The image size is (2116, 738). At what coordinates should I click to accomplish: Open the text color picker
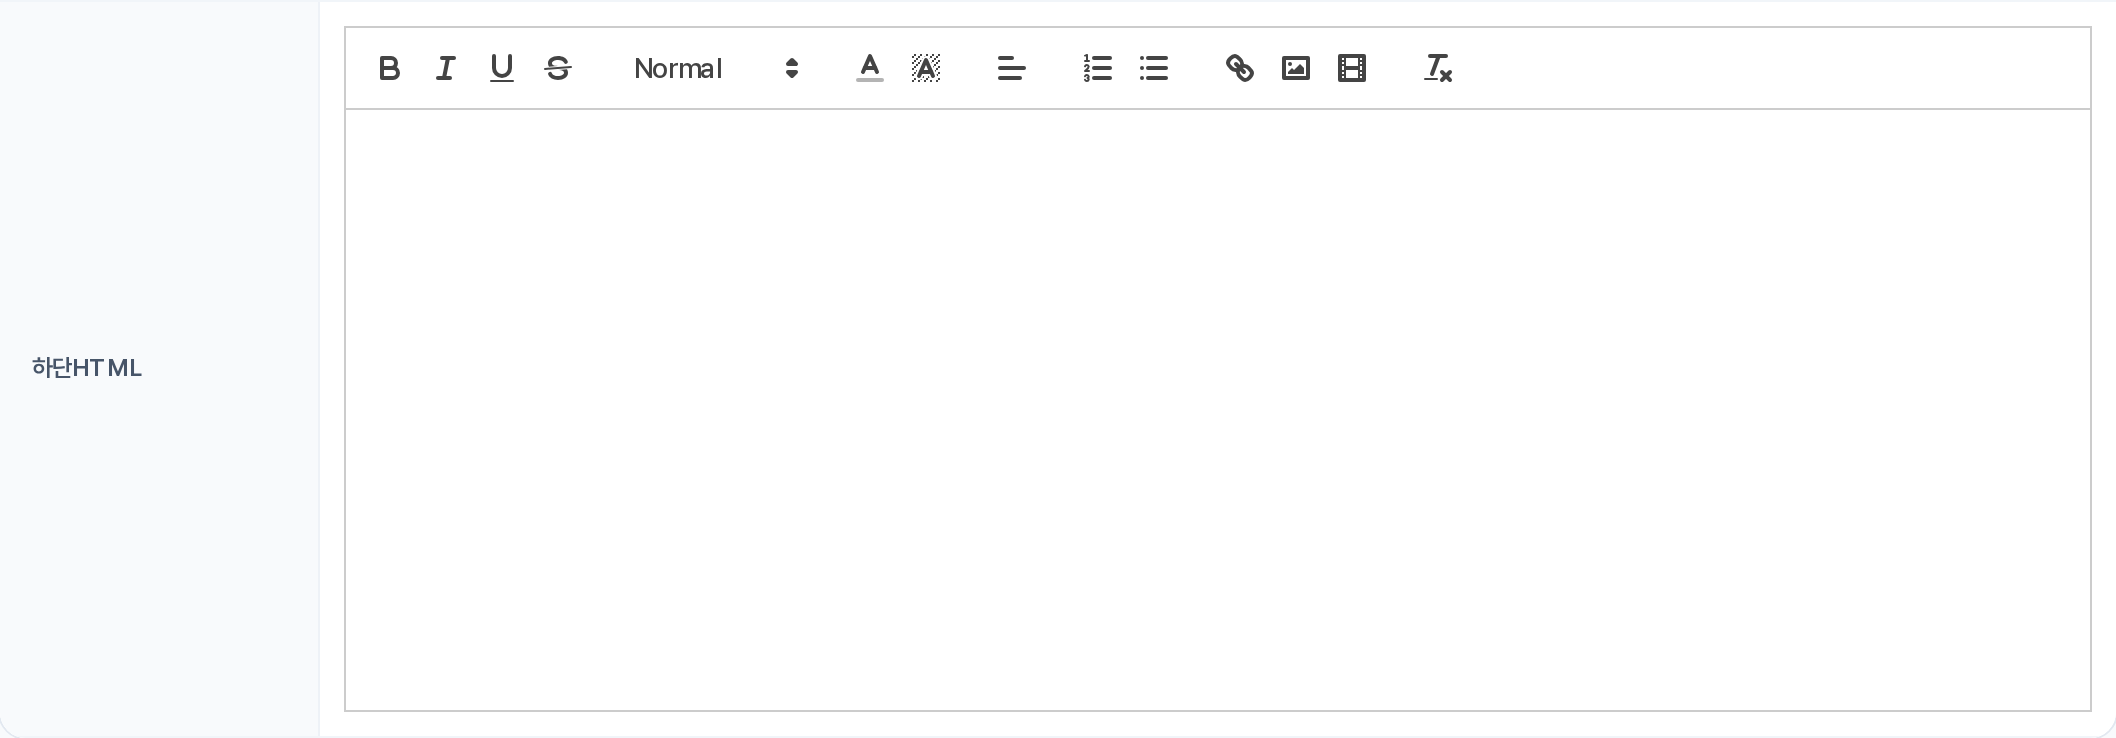coord(870,68)
